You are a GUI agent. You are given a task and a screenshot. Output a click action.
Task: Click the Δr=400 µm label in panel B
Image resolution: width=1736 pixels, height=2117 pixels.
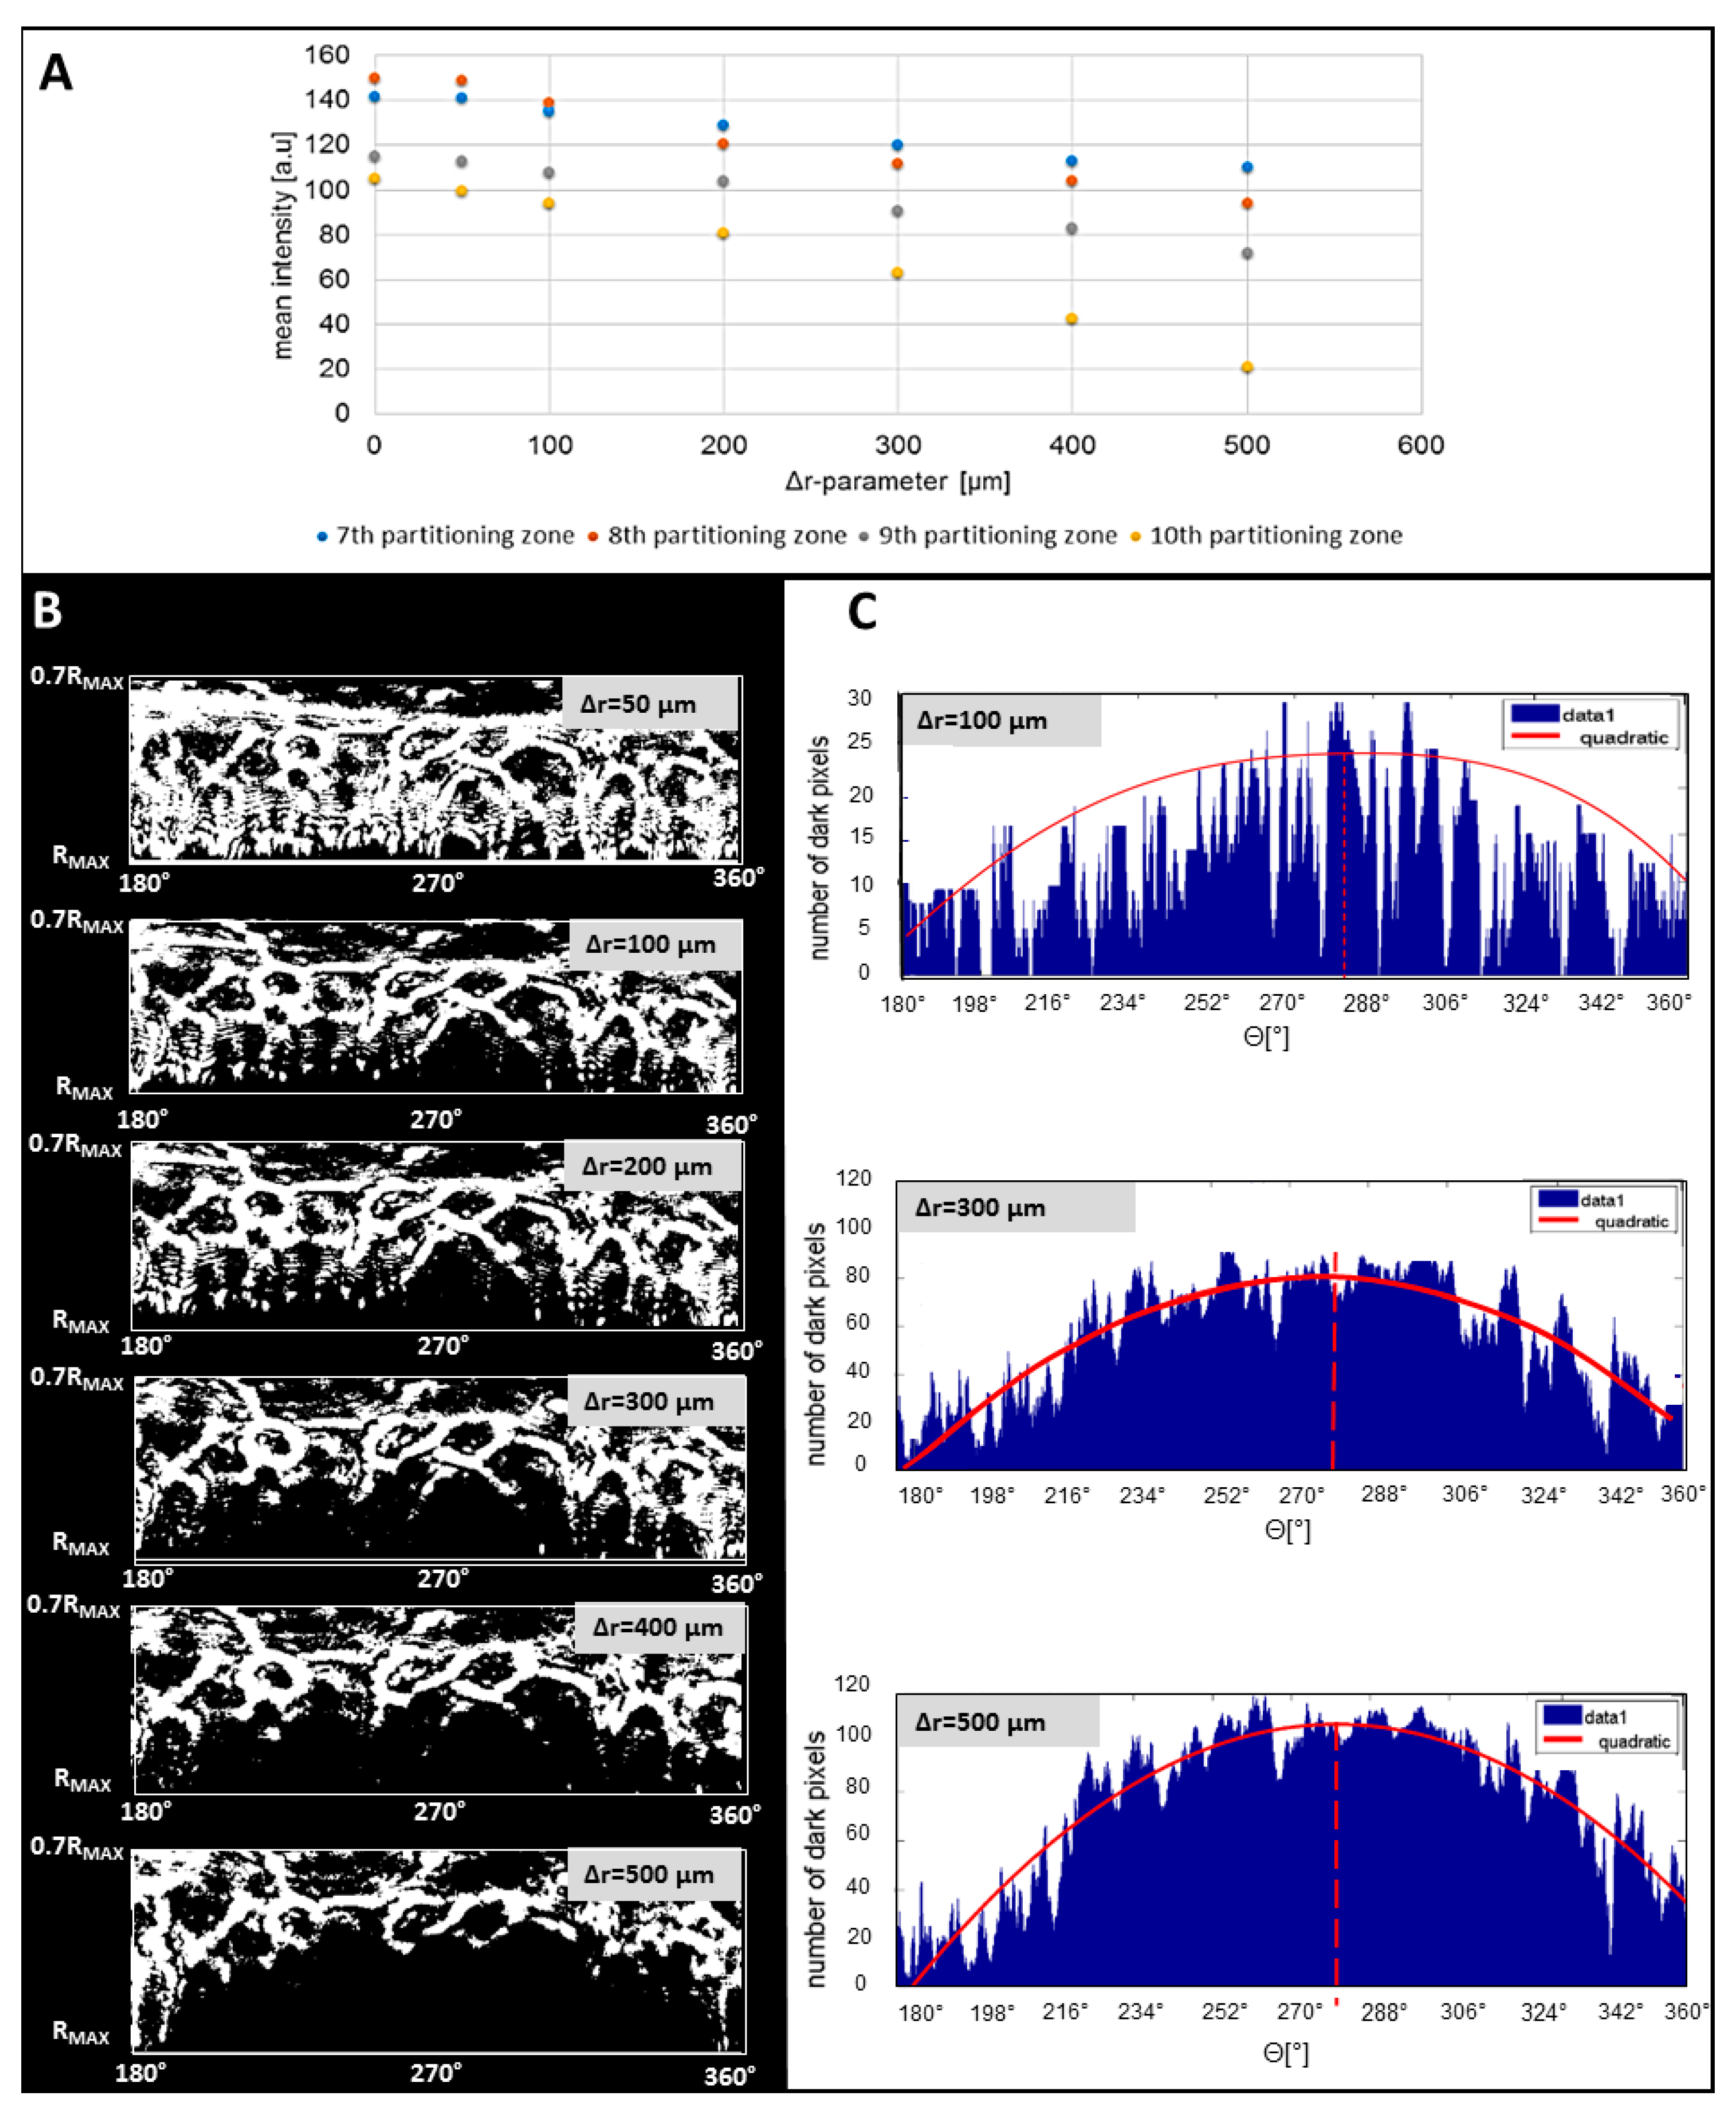point(657,1627)
